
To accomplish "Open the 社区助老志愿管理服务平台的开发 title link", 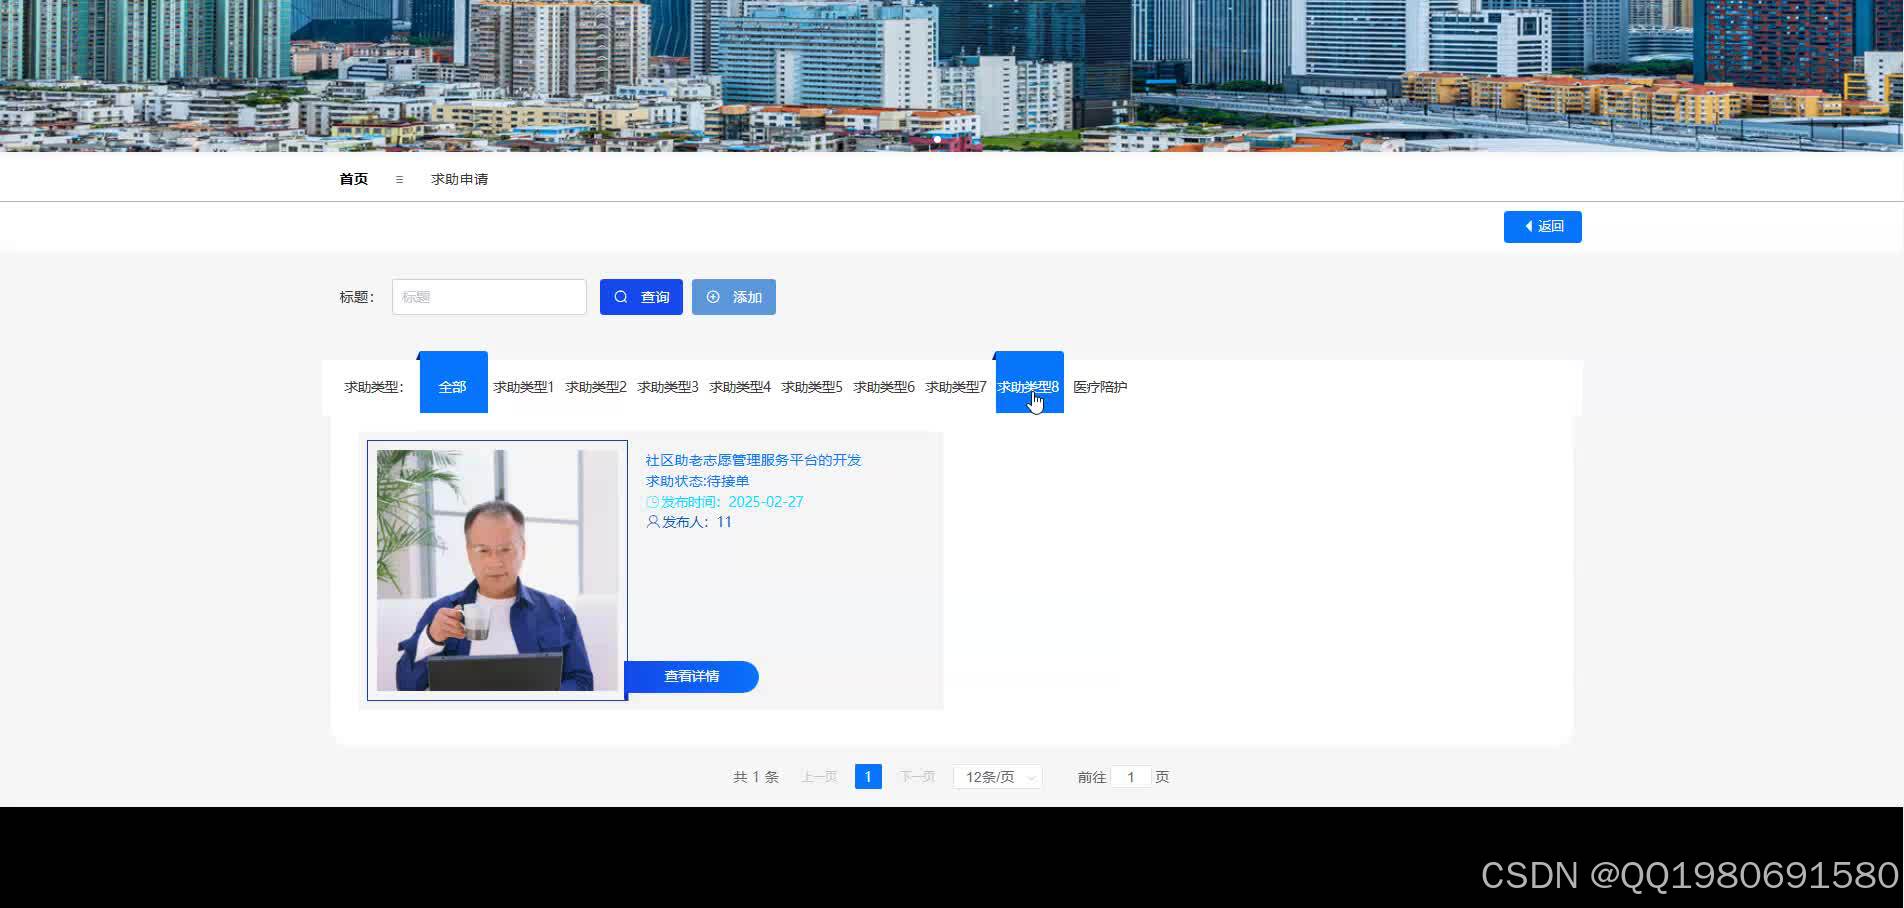I will point(753,461).
